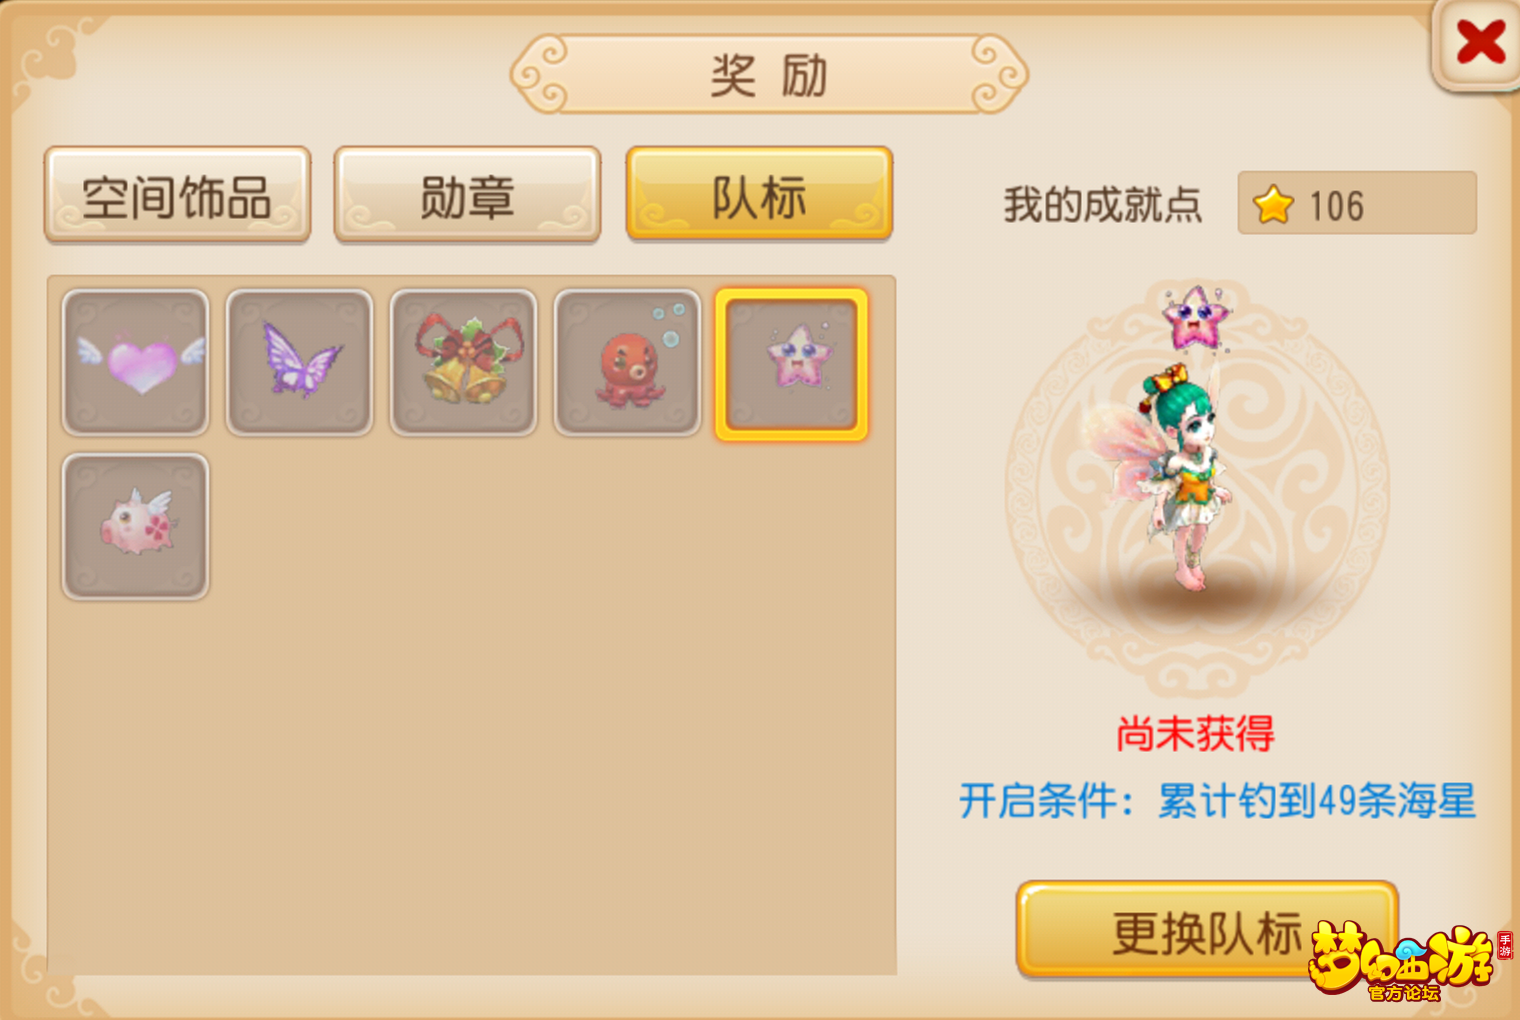Select the 队标 team badge tab
Viewport: 1520px width, 1020px height.
(x=759, y=194)
